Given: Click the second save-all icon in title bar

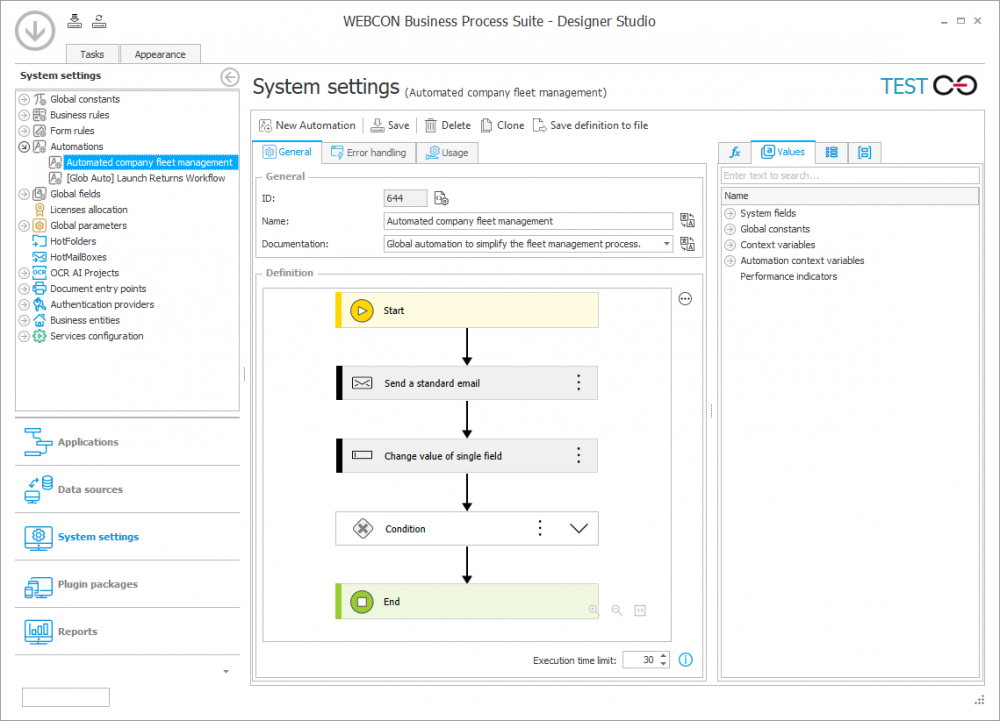Looking at the screenshot, I should (x=99, y=21).
